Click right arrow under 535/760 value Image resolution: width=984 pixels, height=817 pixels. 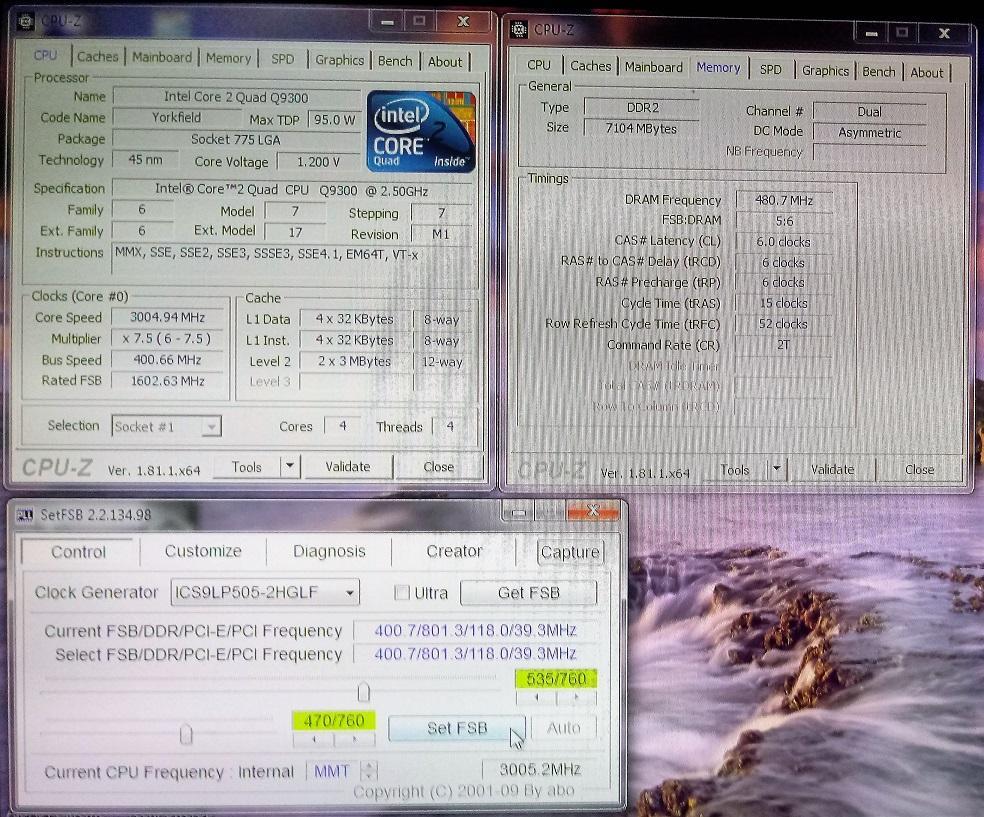[577, 697]
